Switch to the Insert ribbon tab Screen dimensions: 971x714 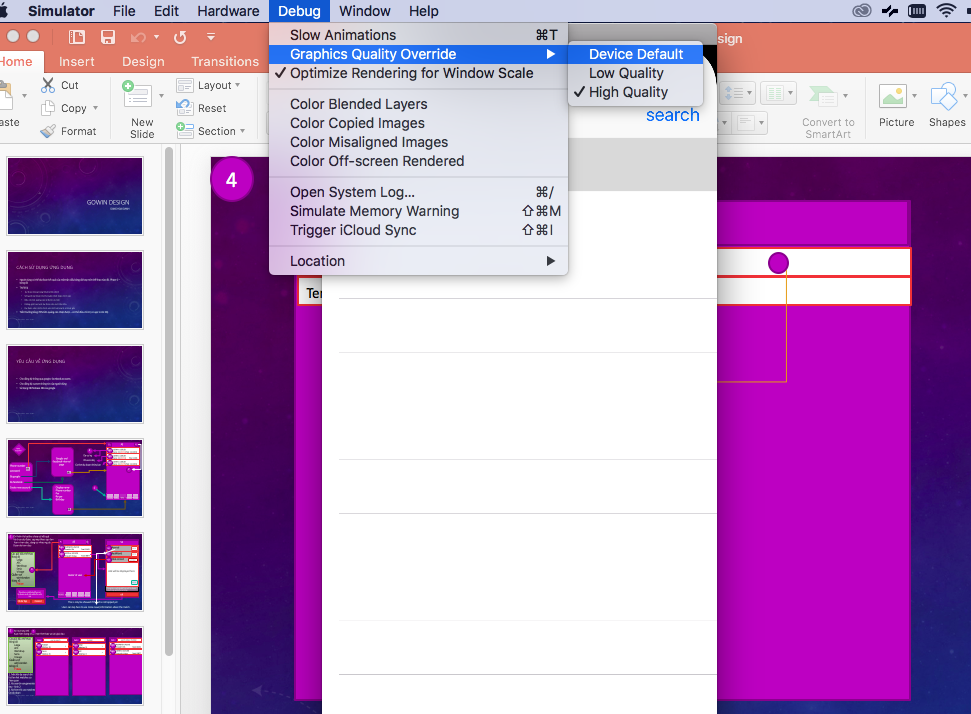(x=77, y=61)
